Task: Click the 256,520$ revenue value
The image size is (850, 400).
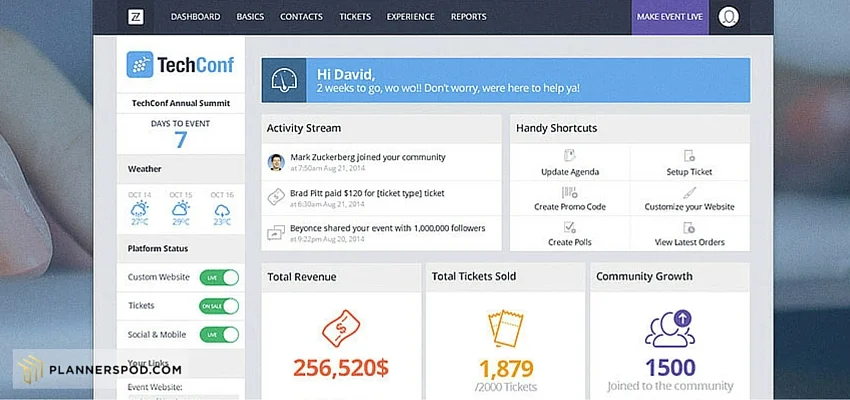Action: (341, 368)
